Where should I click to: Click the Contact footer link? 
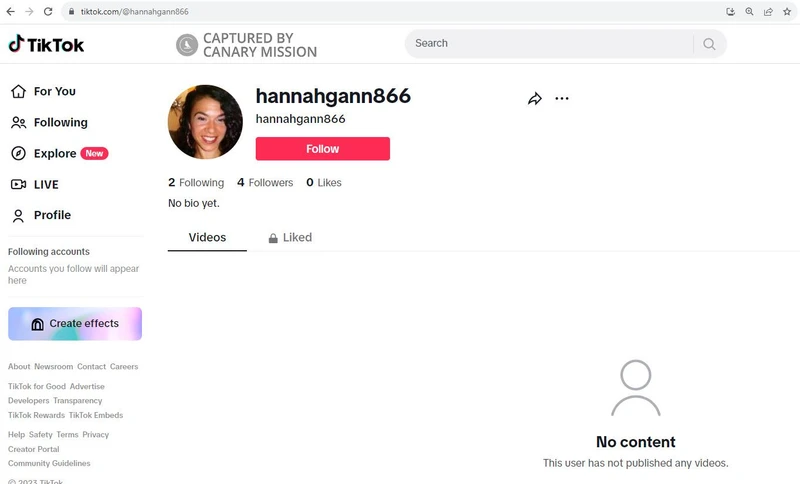(x=91, y=367)
